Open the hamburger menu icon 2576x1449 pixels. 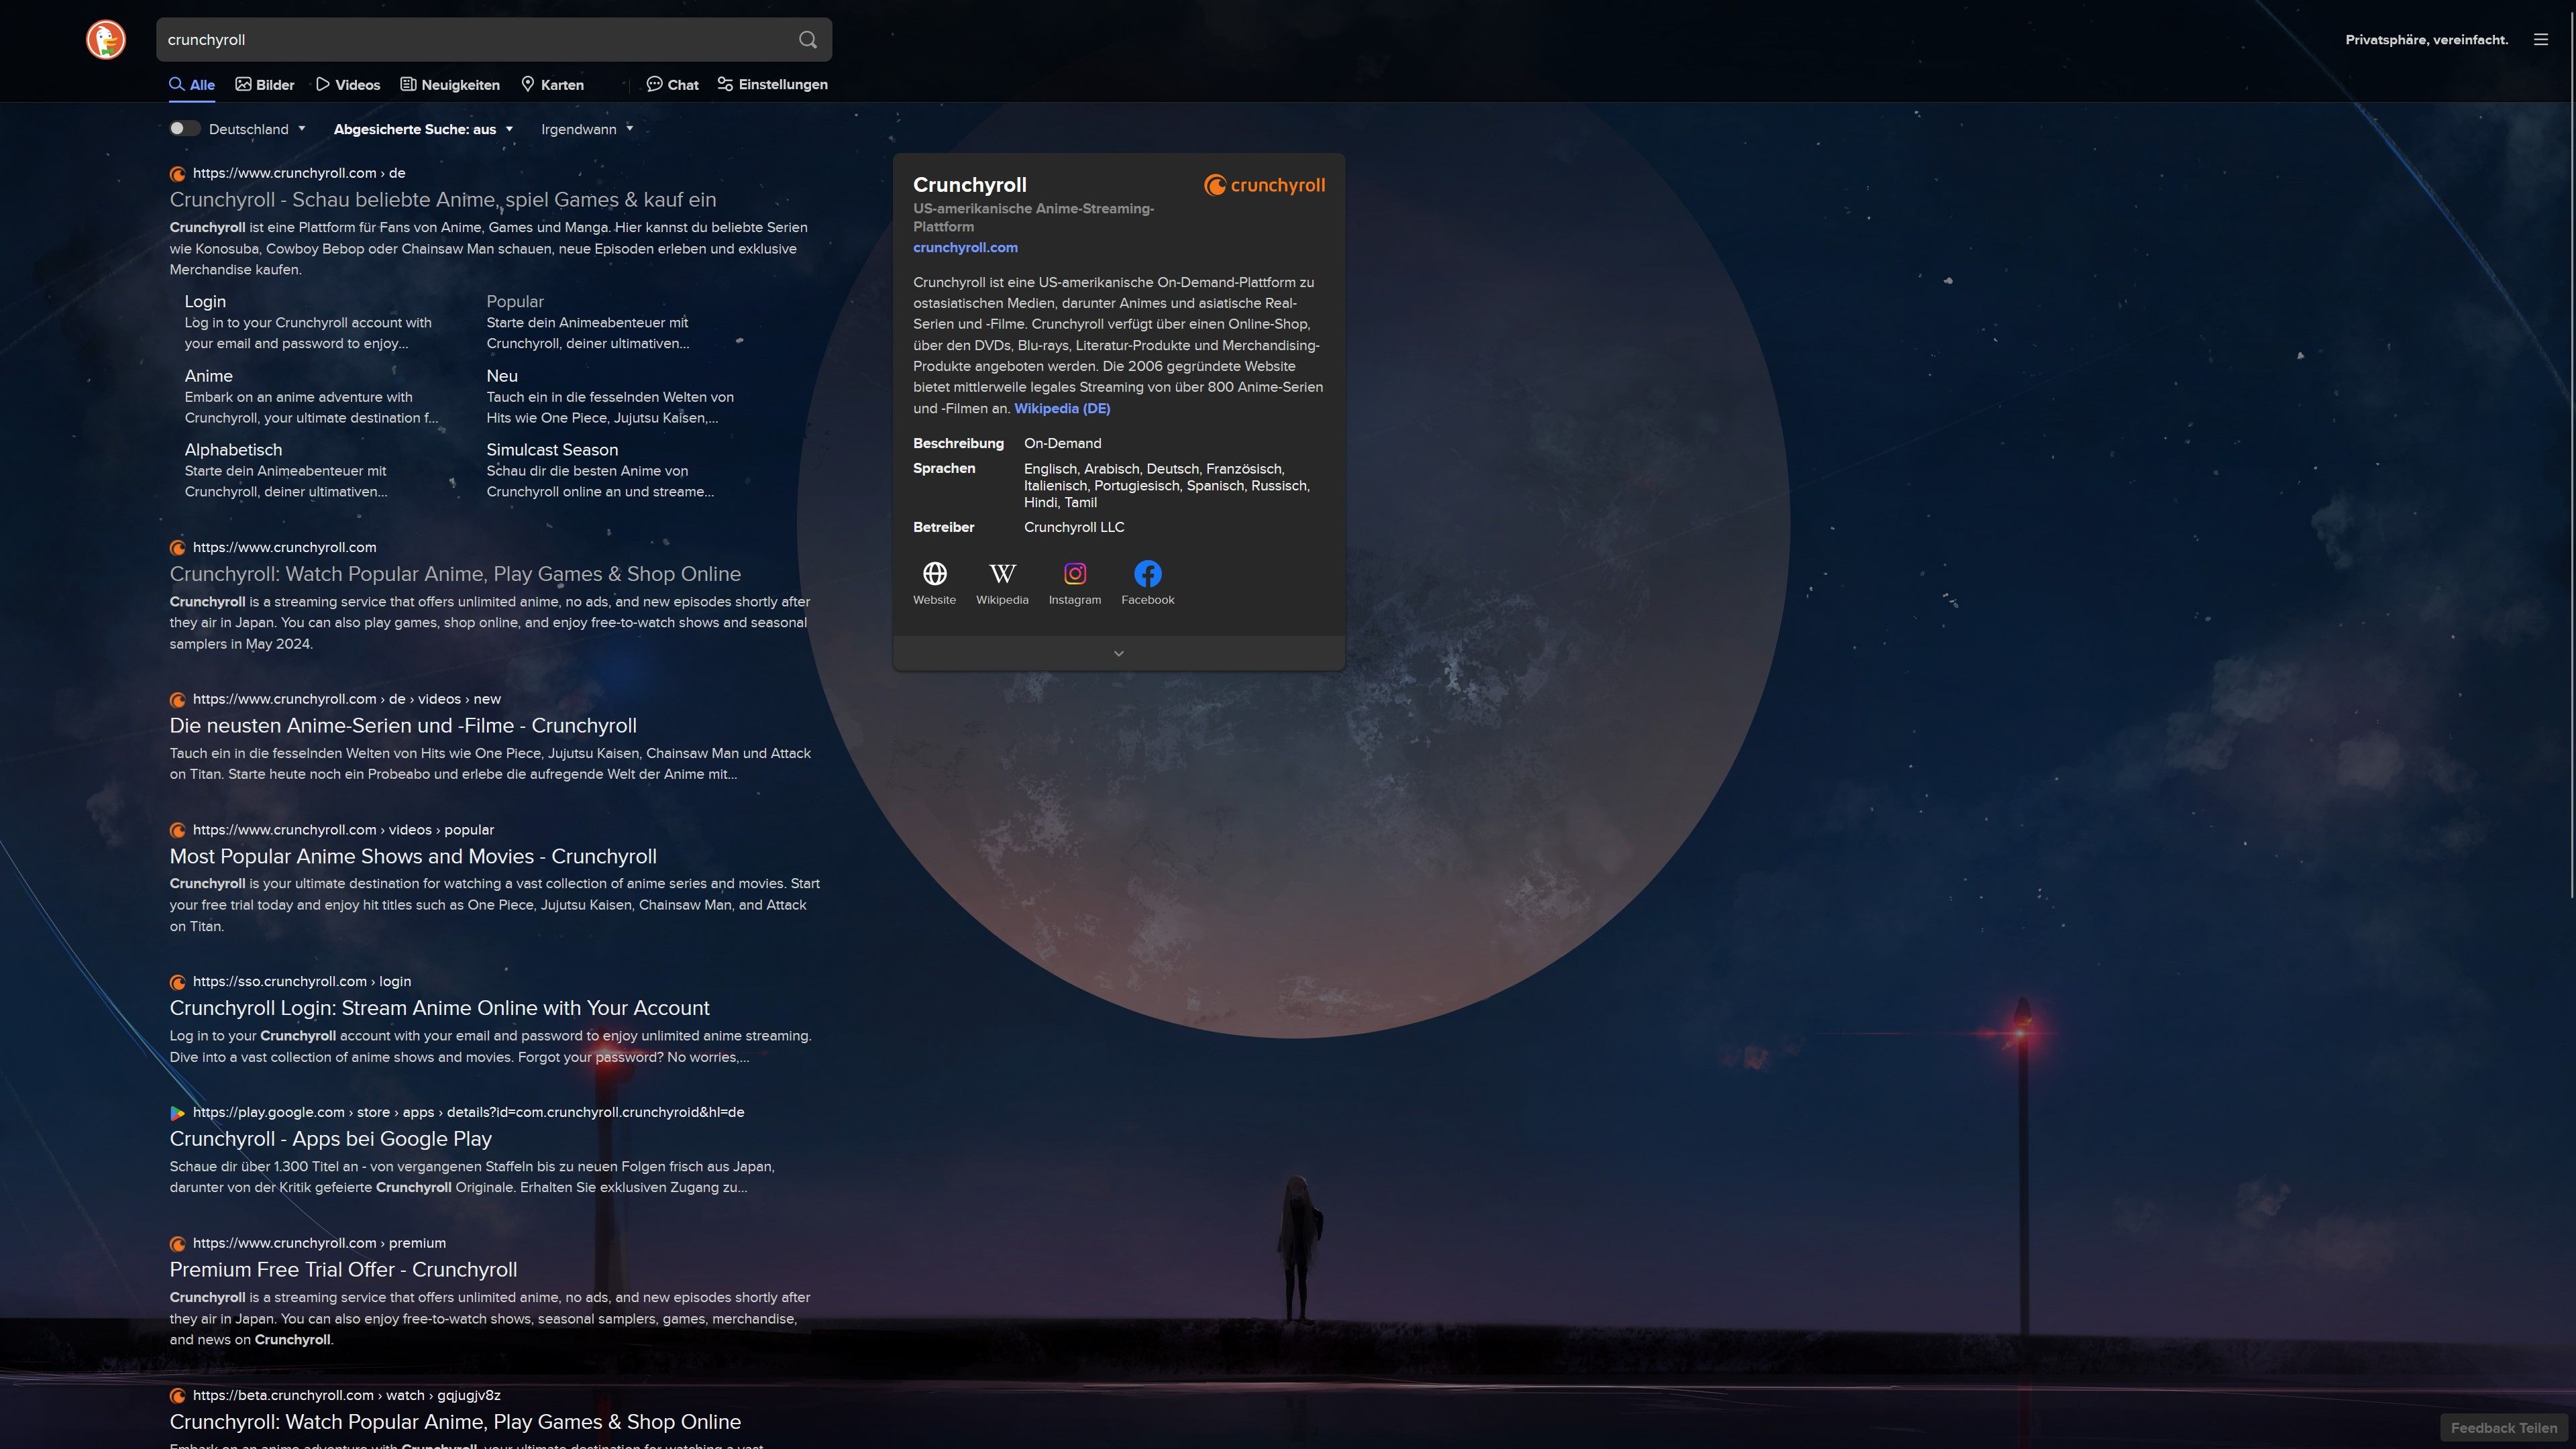[x=2541, y=40]
